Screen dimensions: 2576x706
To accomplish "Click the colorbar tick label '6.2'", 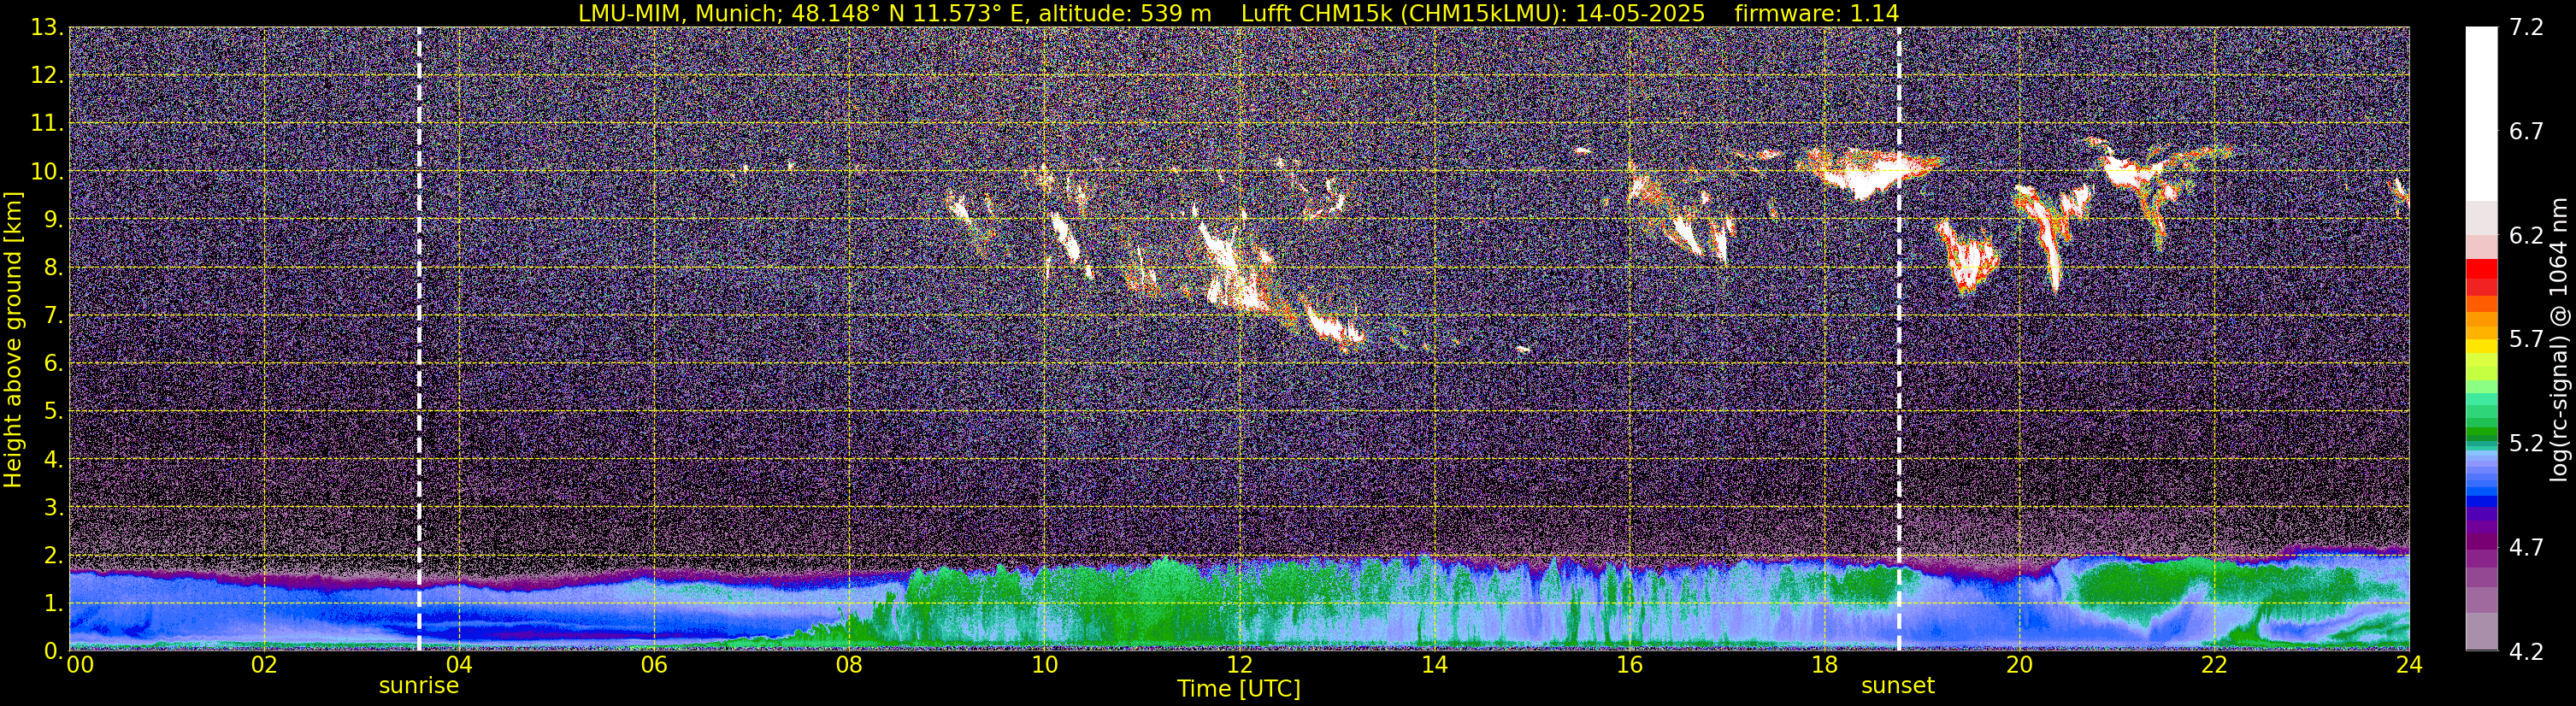I will pyautogui.click(x=2526, y=236).
